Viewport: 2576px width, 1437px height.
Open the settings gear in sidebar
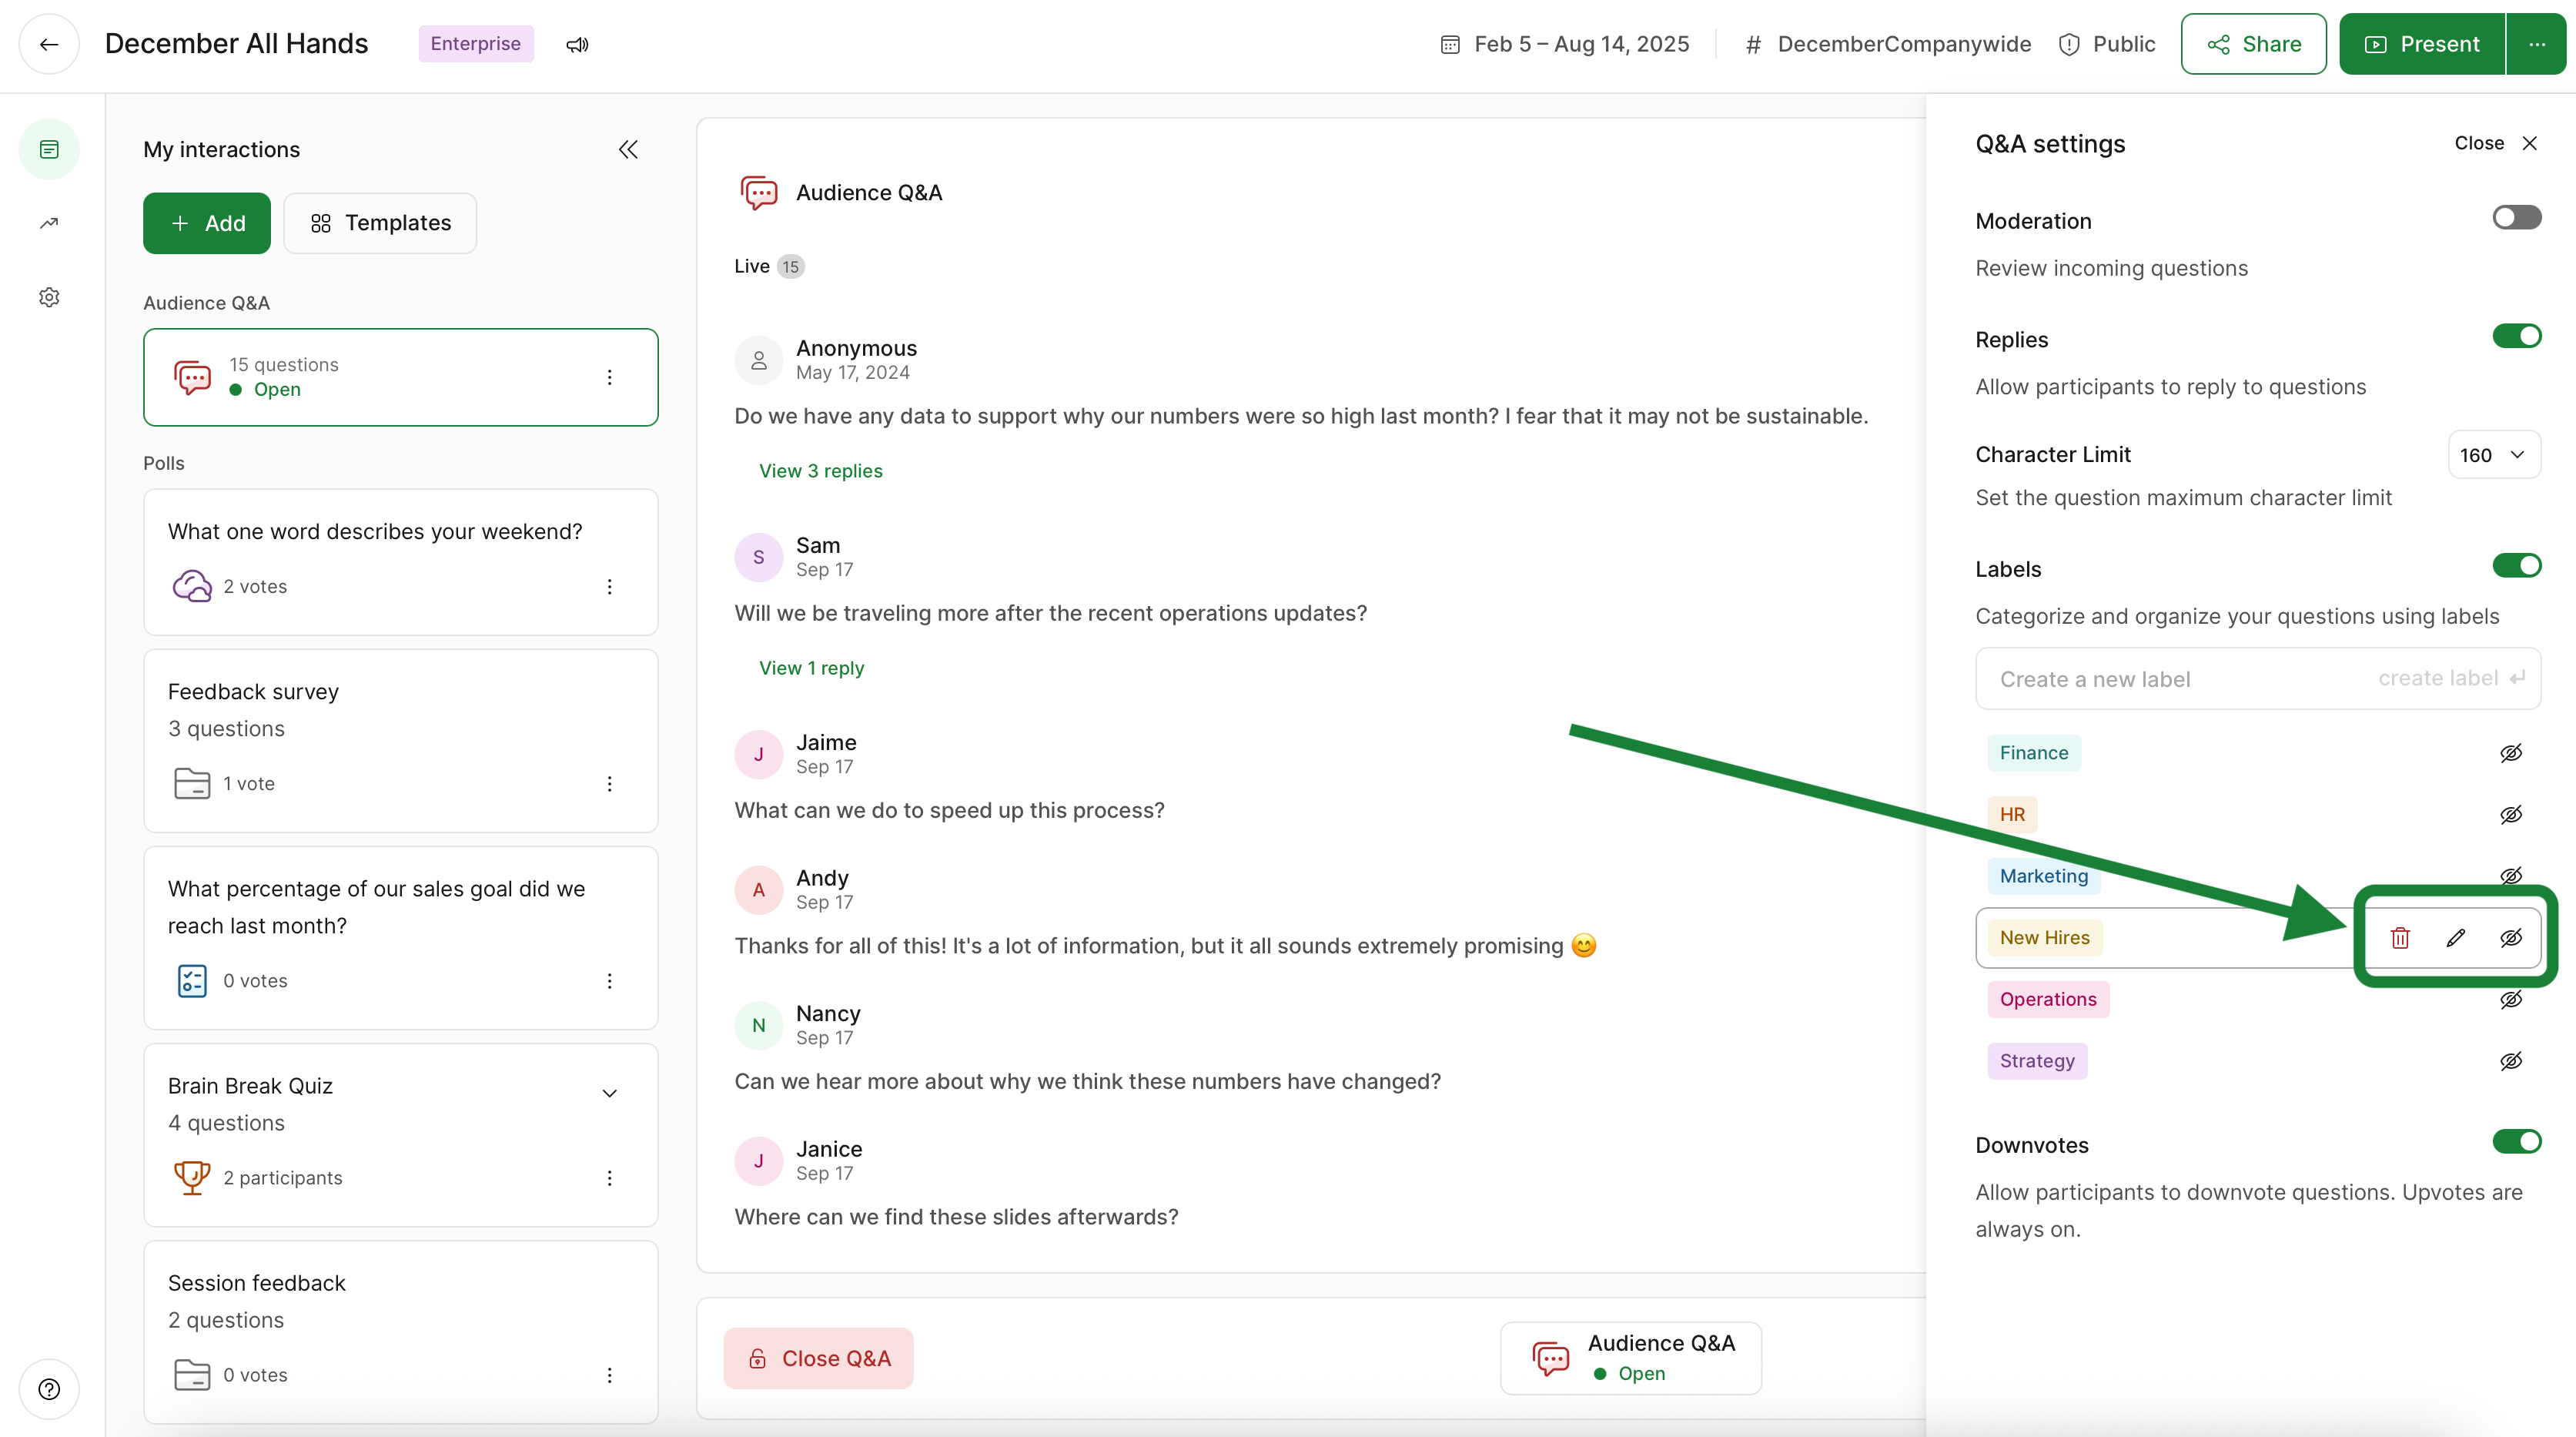[49, 297]
